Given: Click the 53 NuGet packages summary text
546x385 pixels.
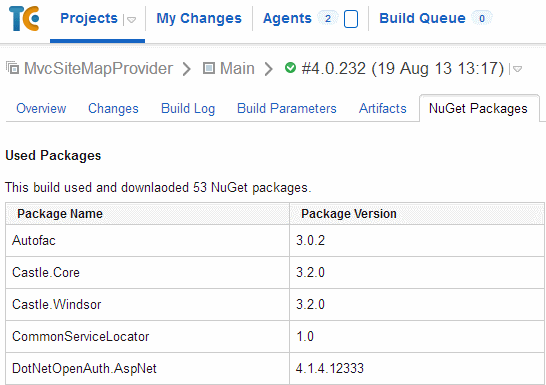Looking at the screenshot, I should click(158, 188).
